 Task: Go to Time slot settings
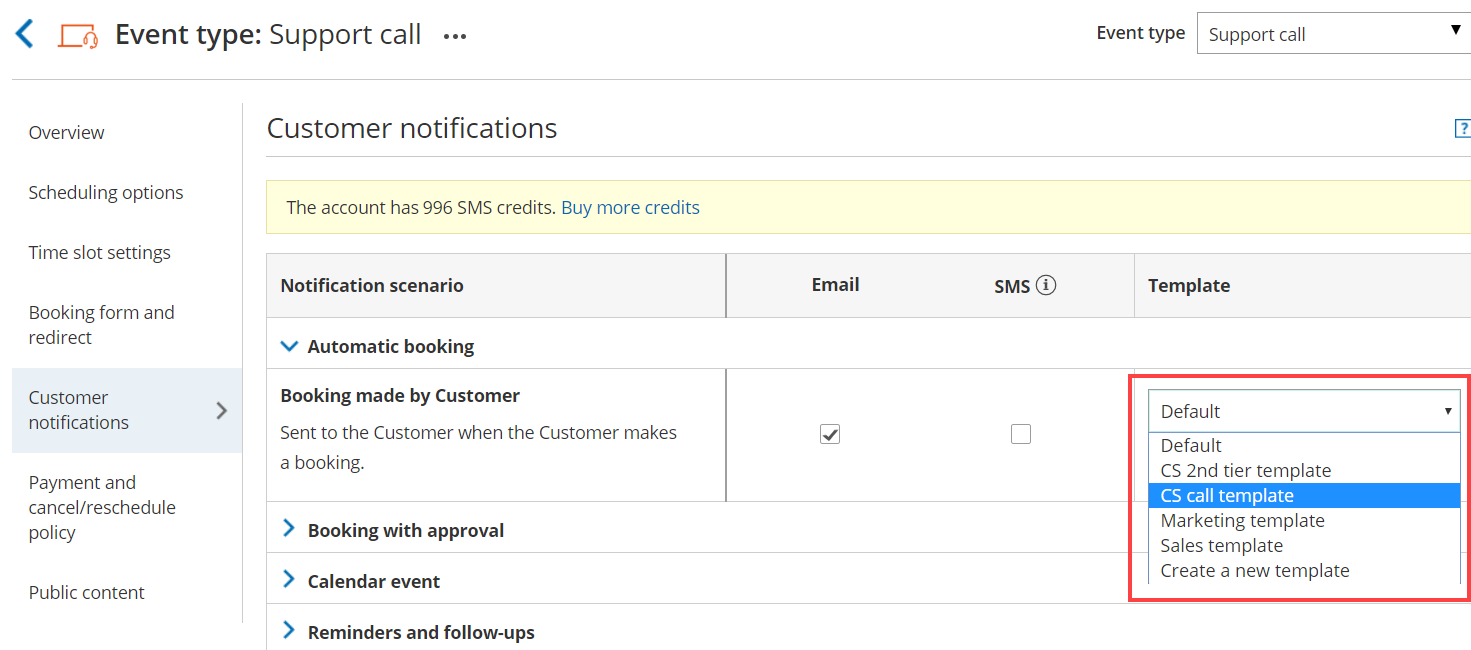(x=99, y=253)
